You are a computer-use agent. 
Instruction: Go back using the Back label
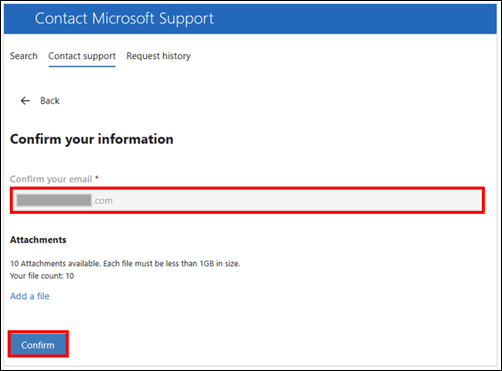[50, 101]
